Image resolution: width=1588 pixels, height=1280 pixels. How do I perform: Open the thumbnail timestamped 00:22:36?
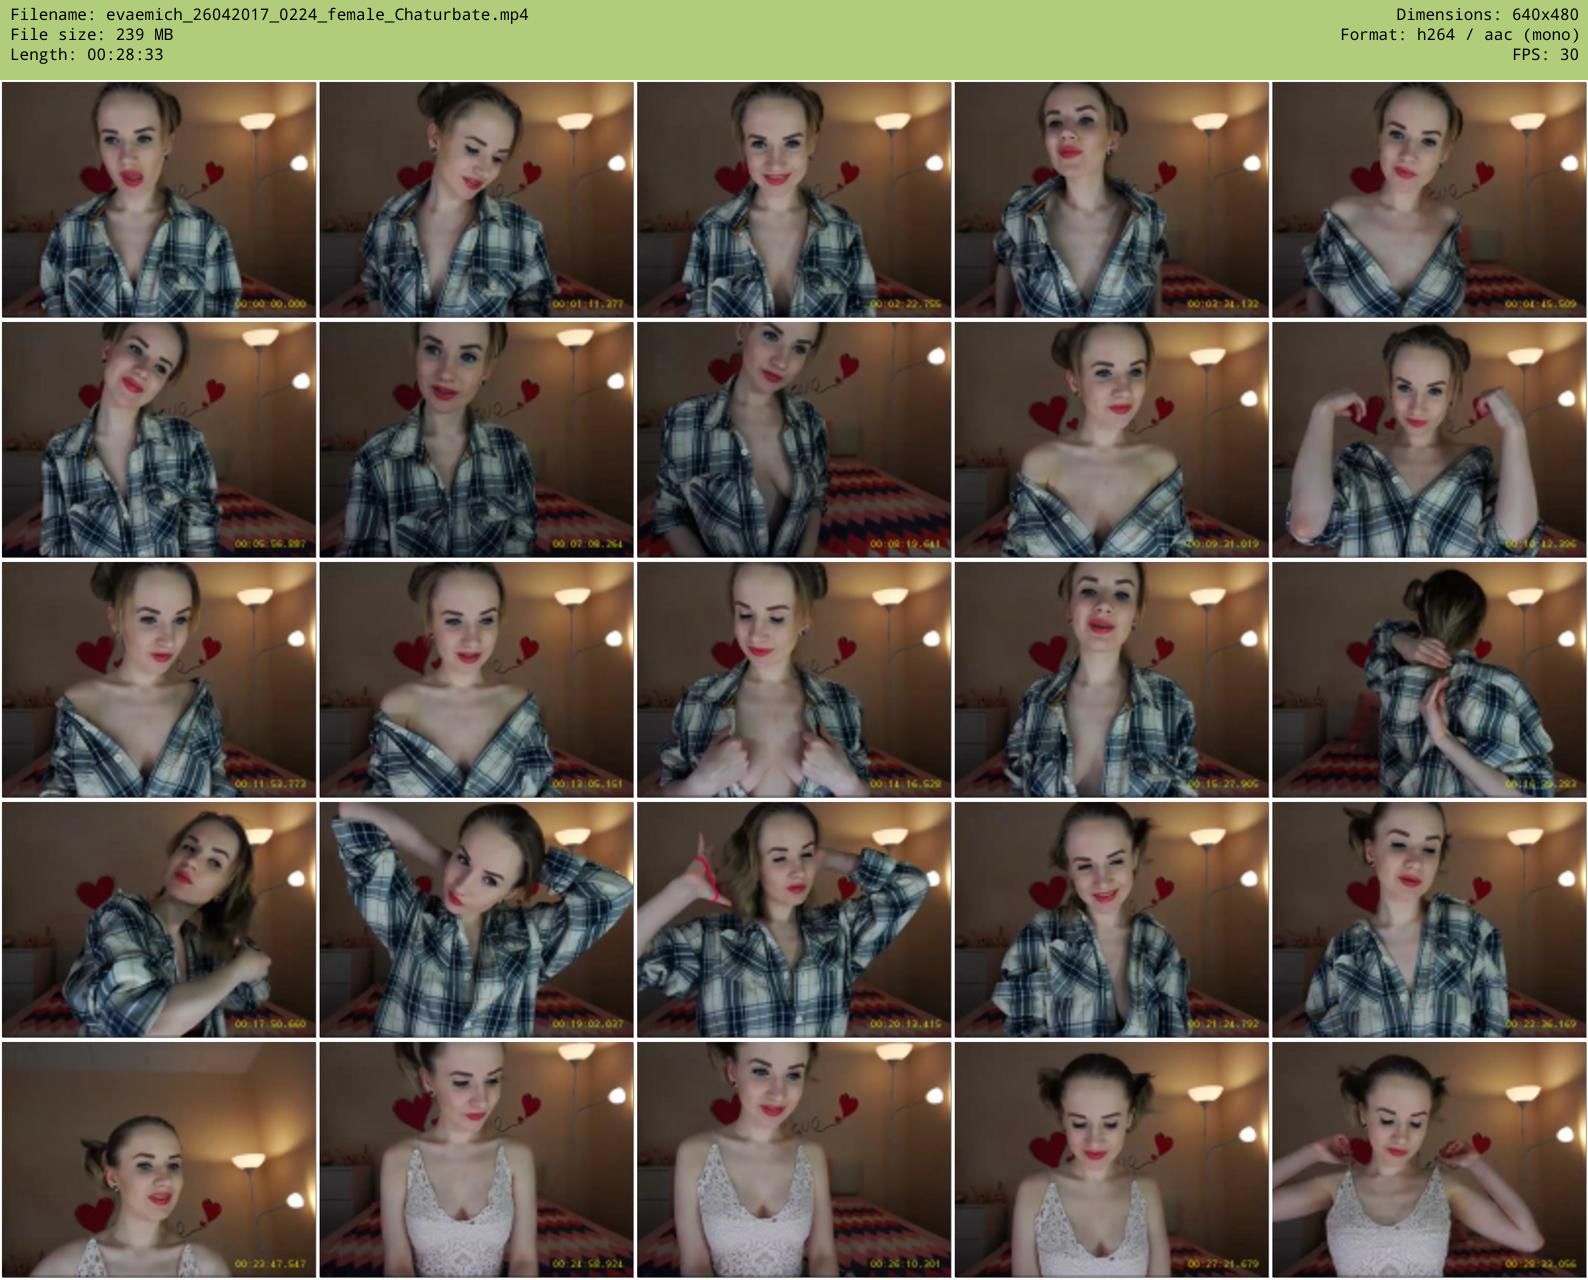point(1429,919)
